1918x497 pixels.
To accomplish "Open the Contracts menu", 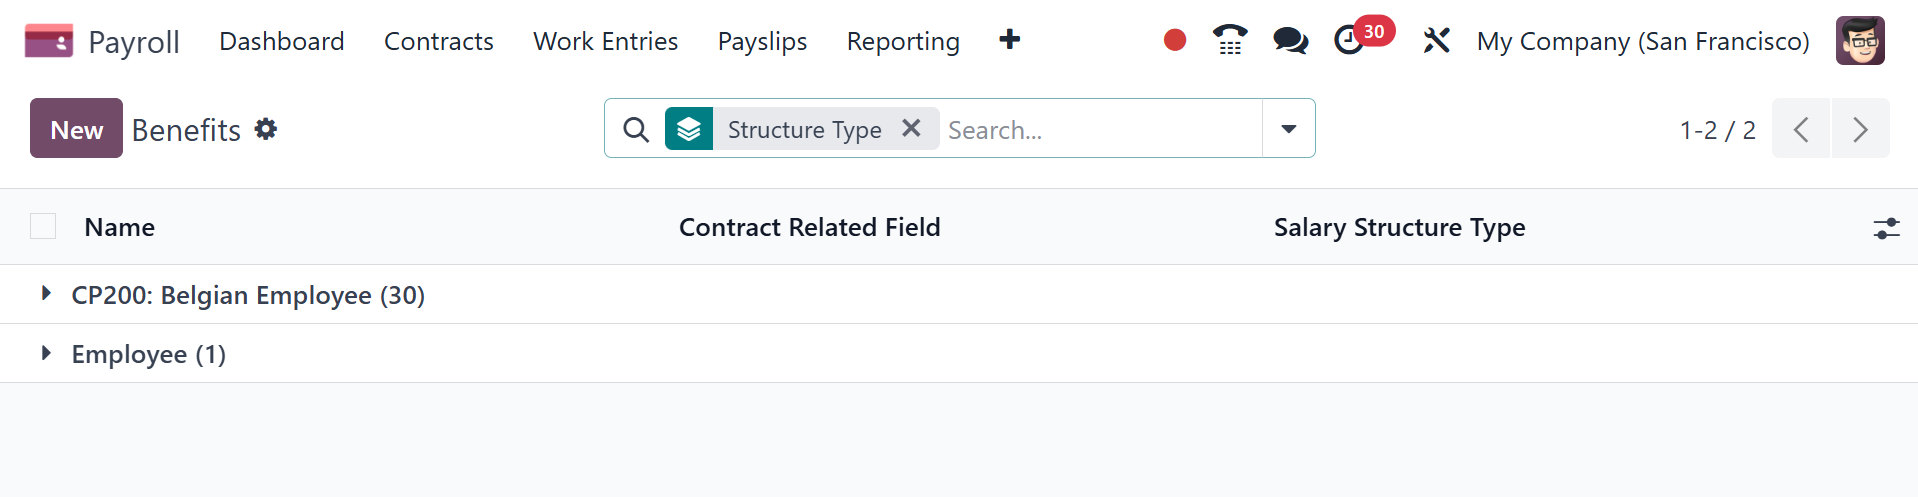I will tap(439, 41).
